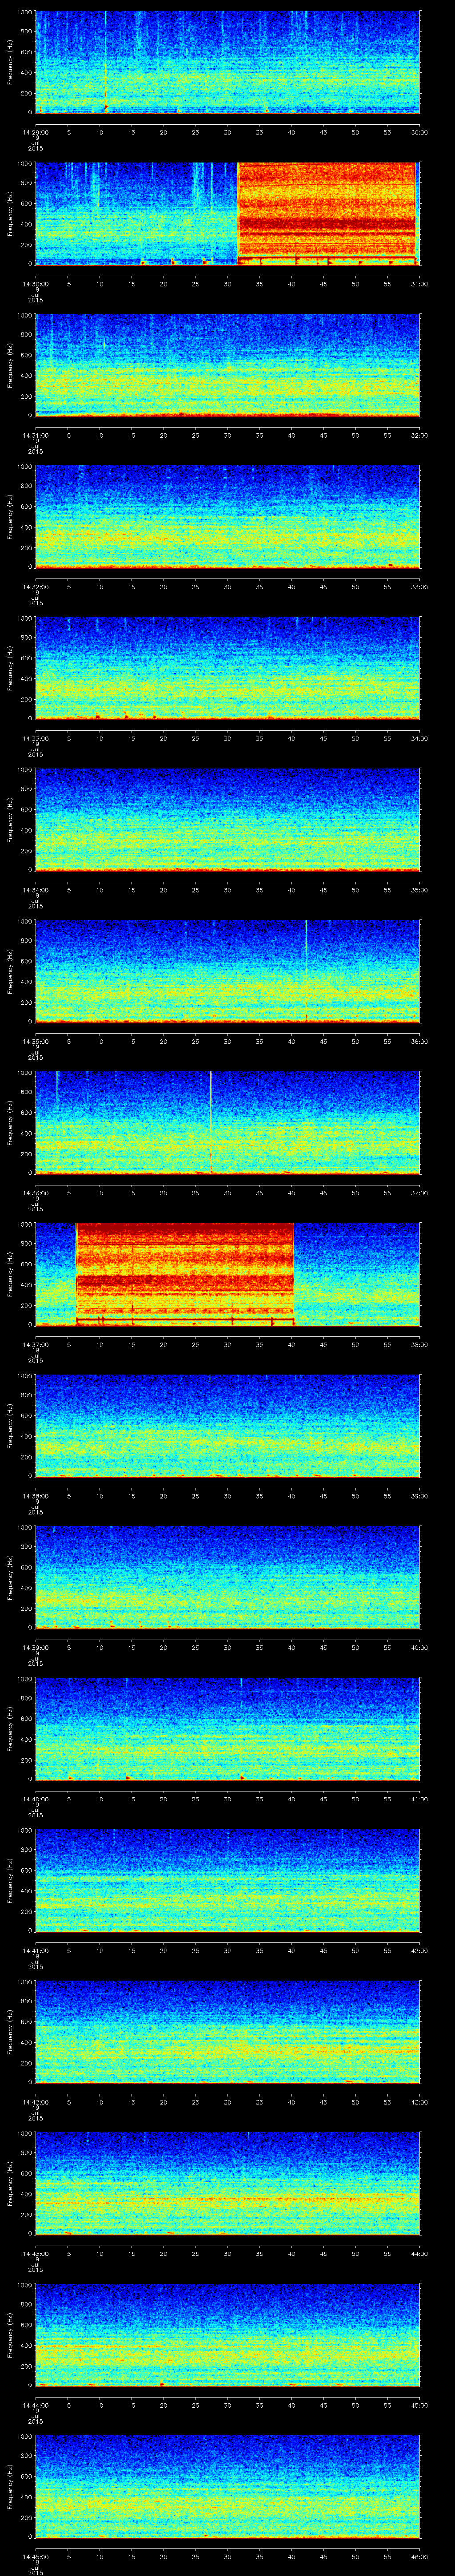Click the '14:38:00' start time label
The height and width of the screenshot is (2576, 455).
pyautogui.click(x=35, y=1496)
